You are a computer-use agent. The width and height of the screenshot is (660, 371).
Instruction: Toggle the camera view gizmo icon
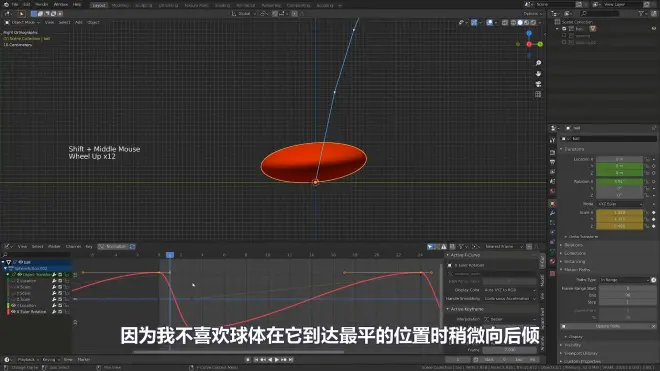pyautogui.click(x=538, y=84)
